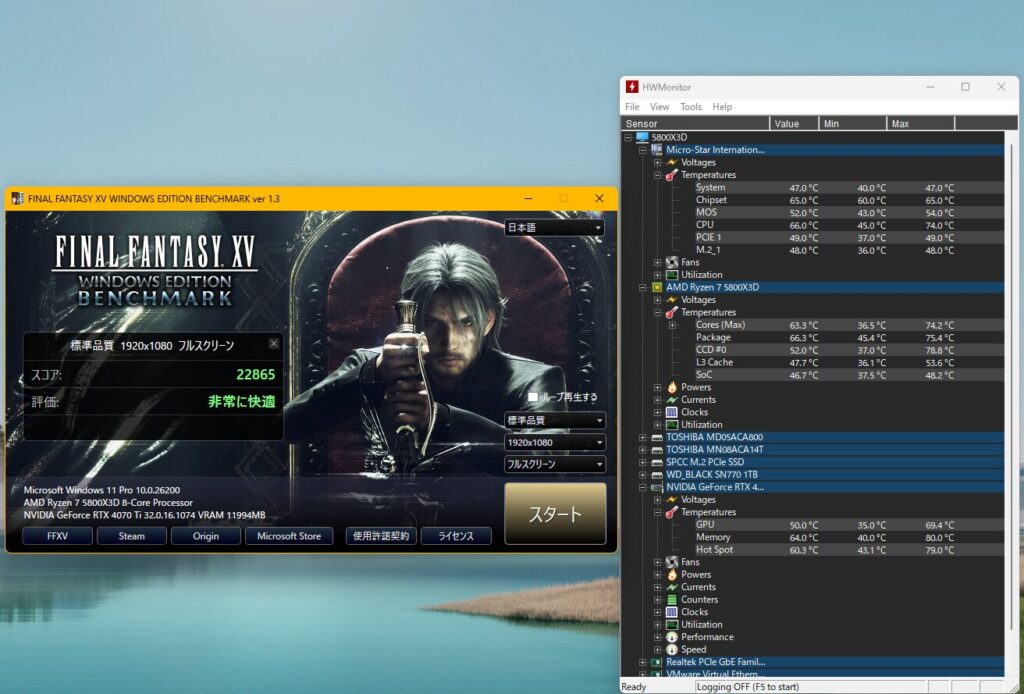The width and height of the screenshot is (1024, 694).
Task: Toggle the ループ再生する loop playback checkbox
Action: pos(533,397)
